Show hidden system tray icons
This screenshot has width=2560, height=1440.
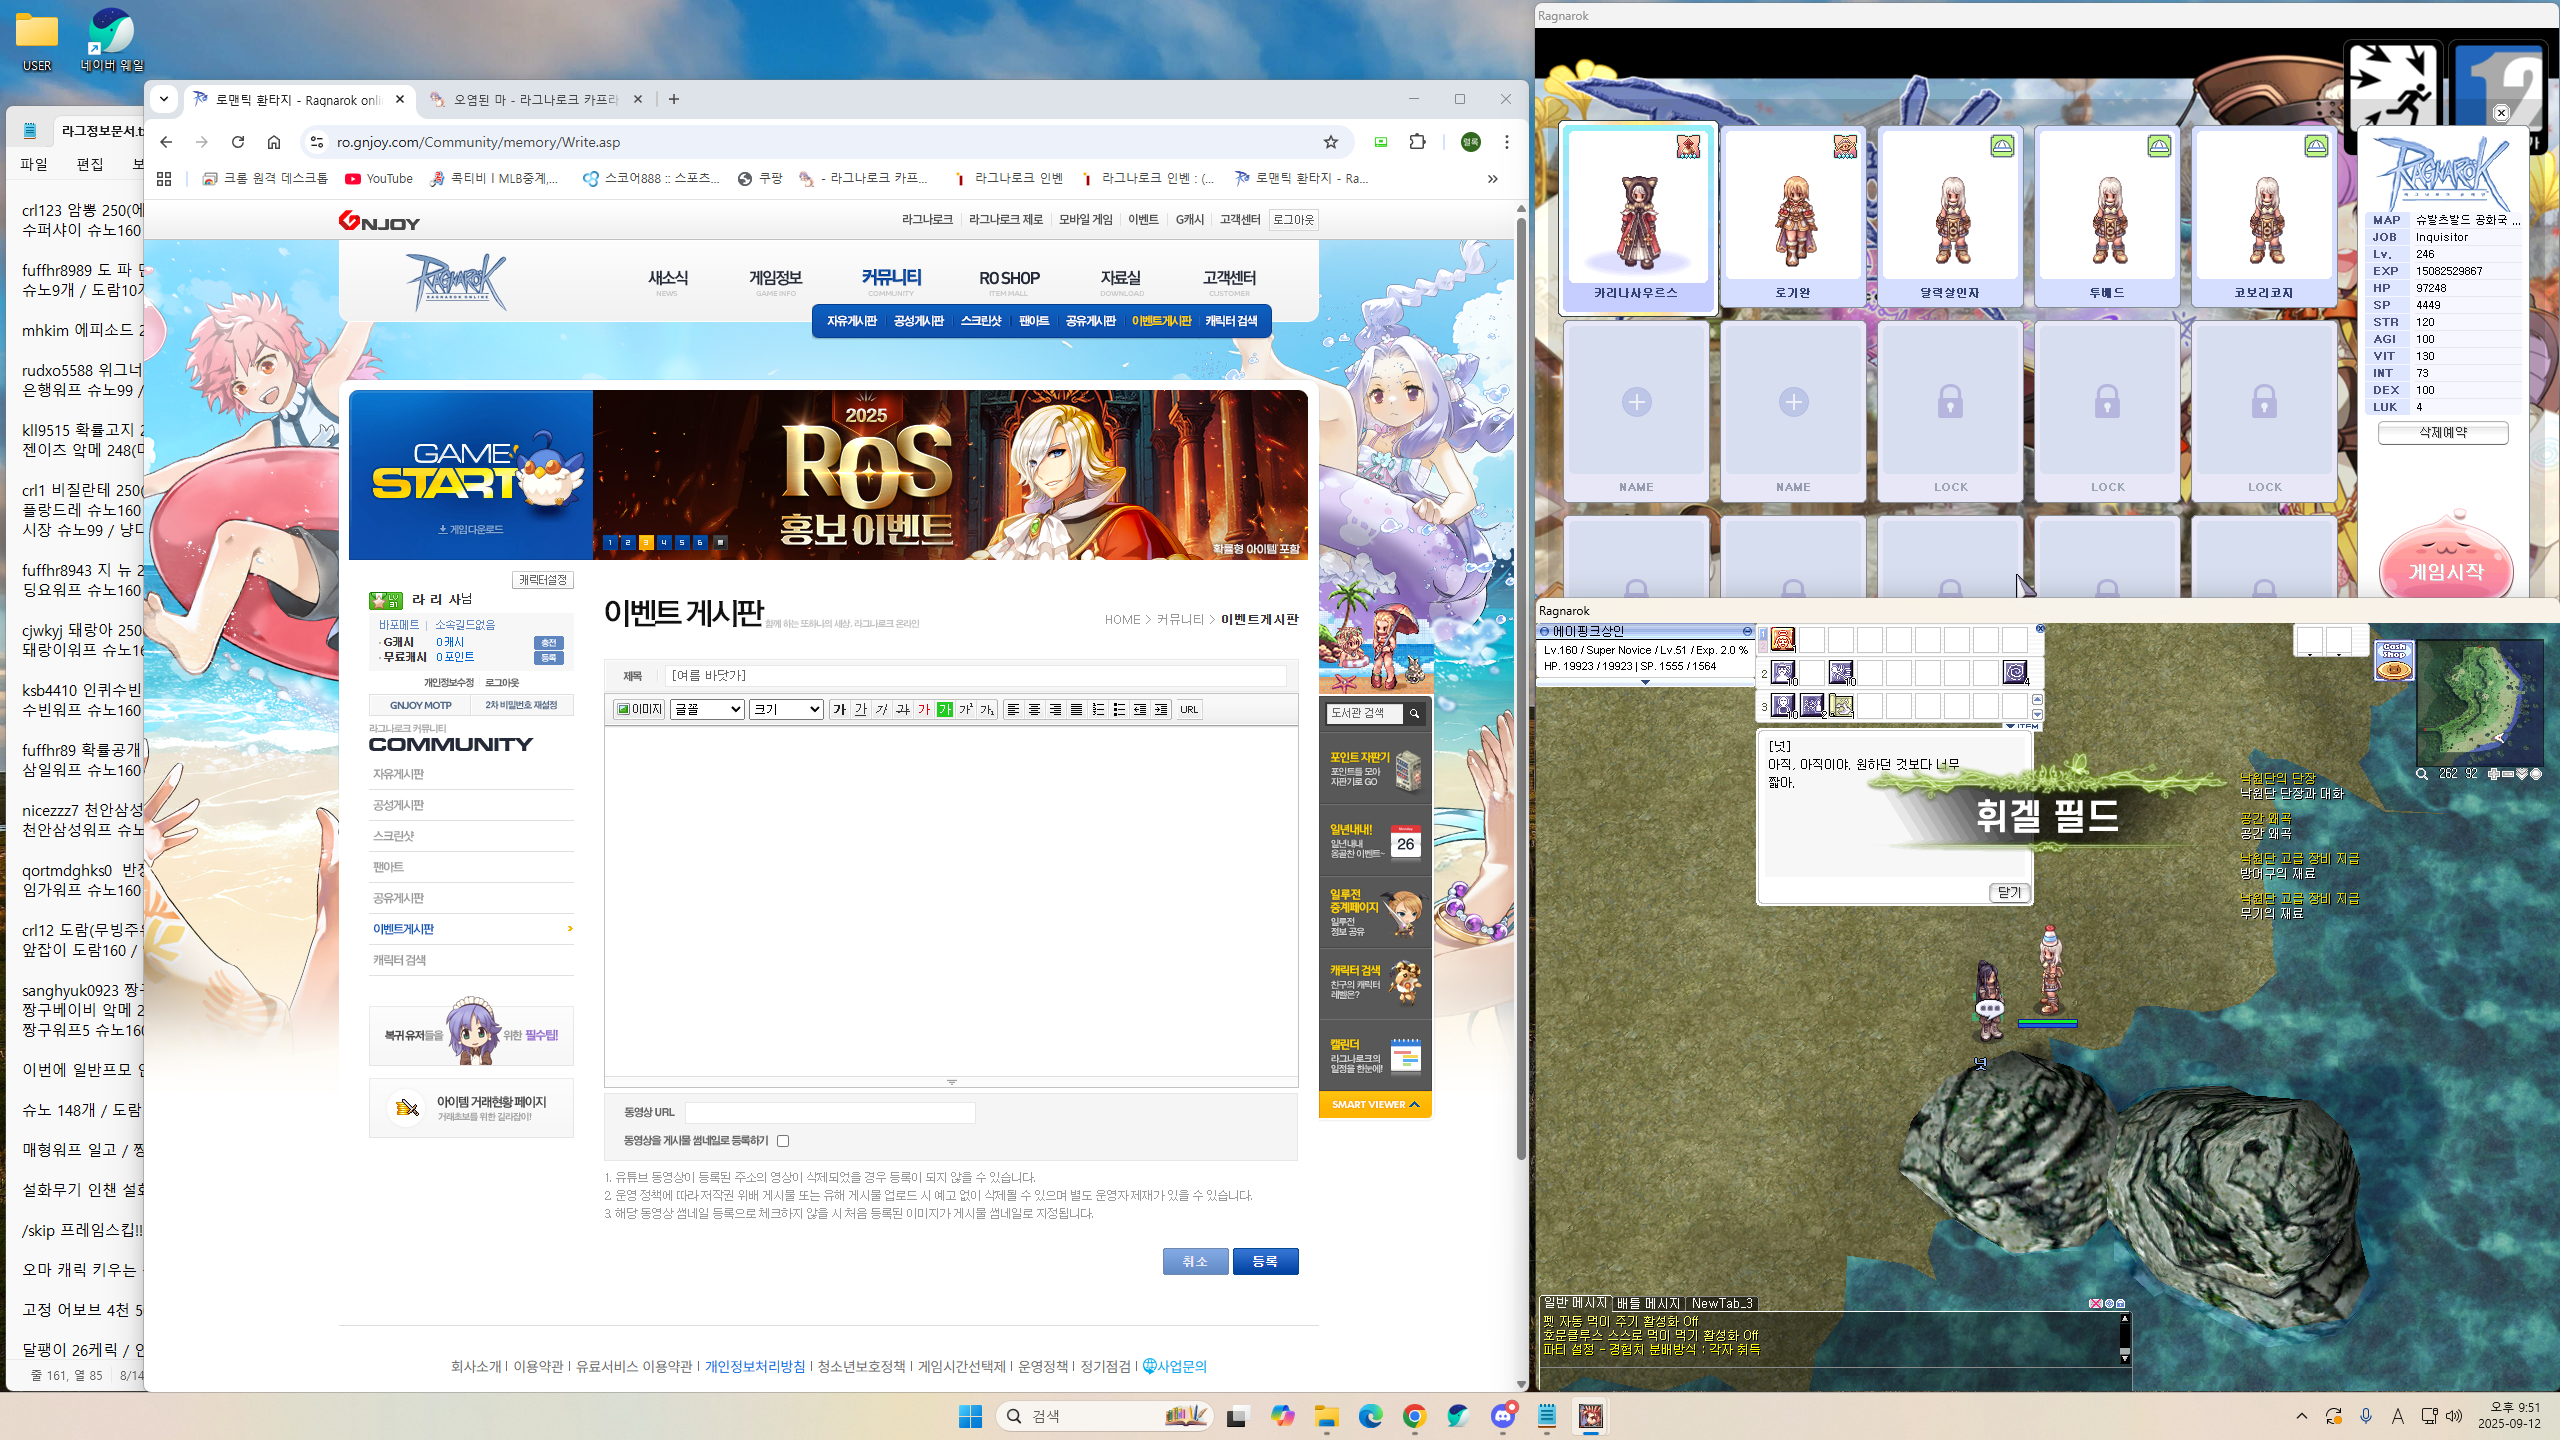click(2302, 1416)
